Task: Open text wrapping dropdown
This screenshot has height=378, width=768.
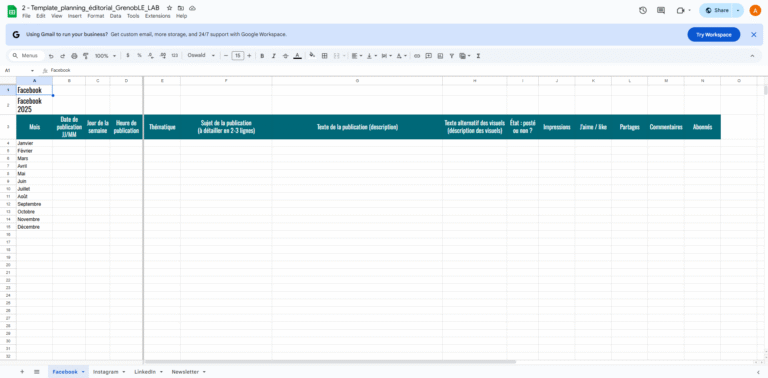Action: pos(386,56)
